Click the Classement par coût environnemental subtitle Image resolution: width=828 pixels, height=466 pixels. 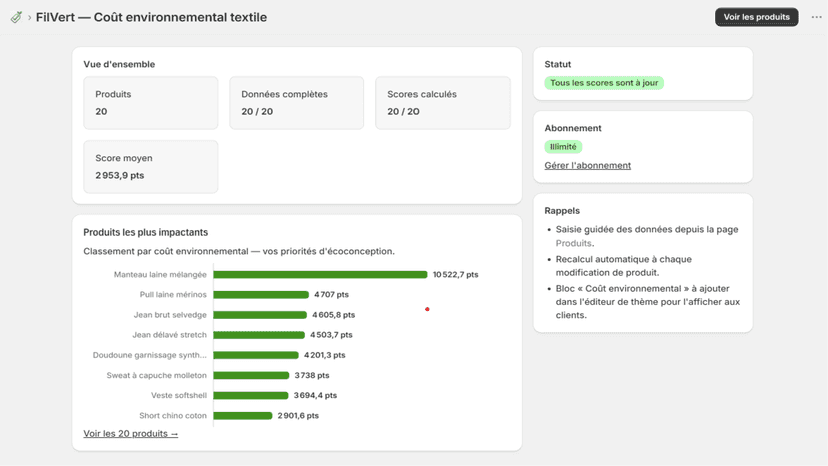[239, 251]
